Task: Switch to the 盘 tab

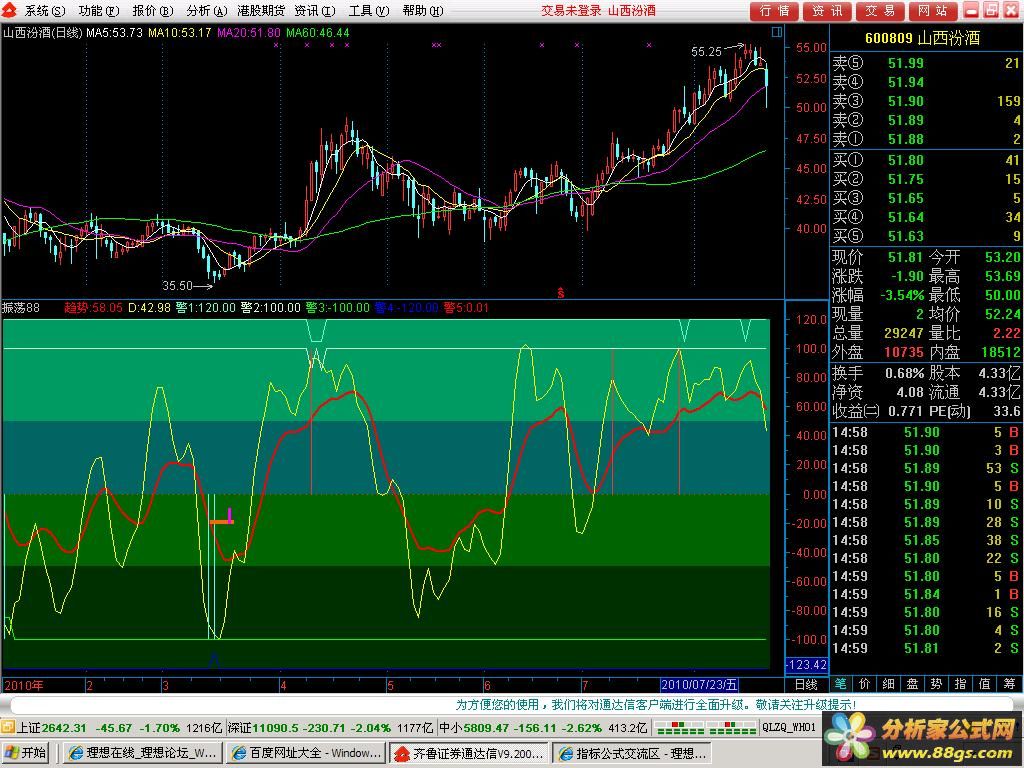Action: (x=912, y=684)
